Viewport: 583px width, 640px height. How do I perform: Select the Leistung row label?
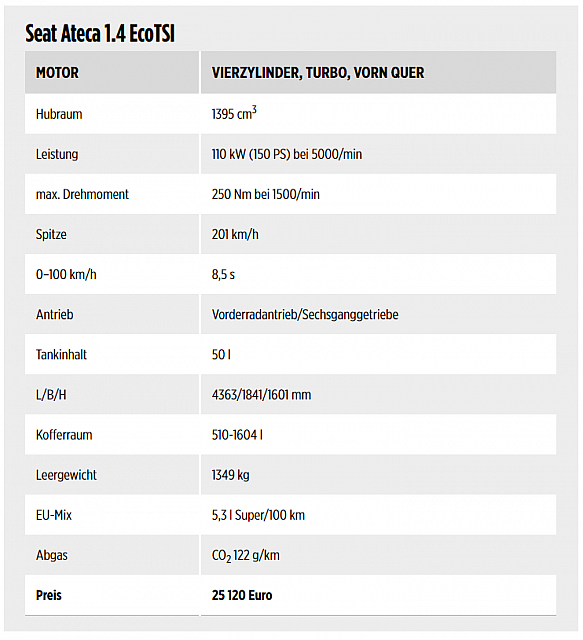coord(57,155)
